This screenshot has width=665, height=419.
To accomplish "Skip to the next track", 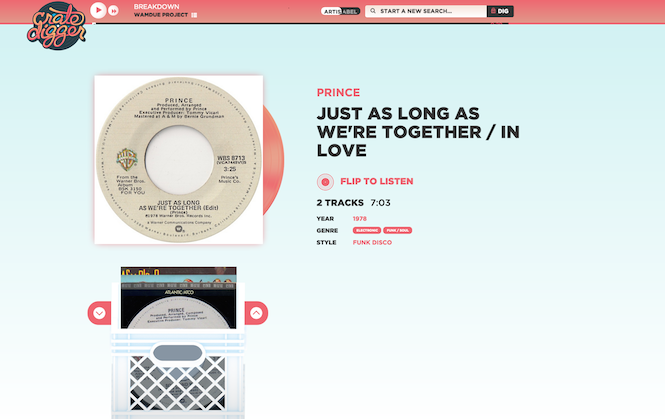I will coord(113,11).
